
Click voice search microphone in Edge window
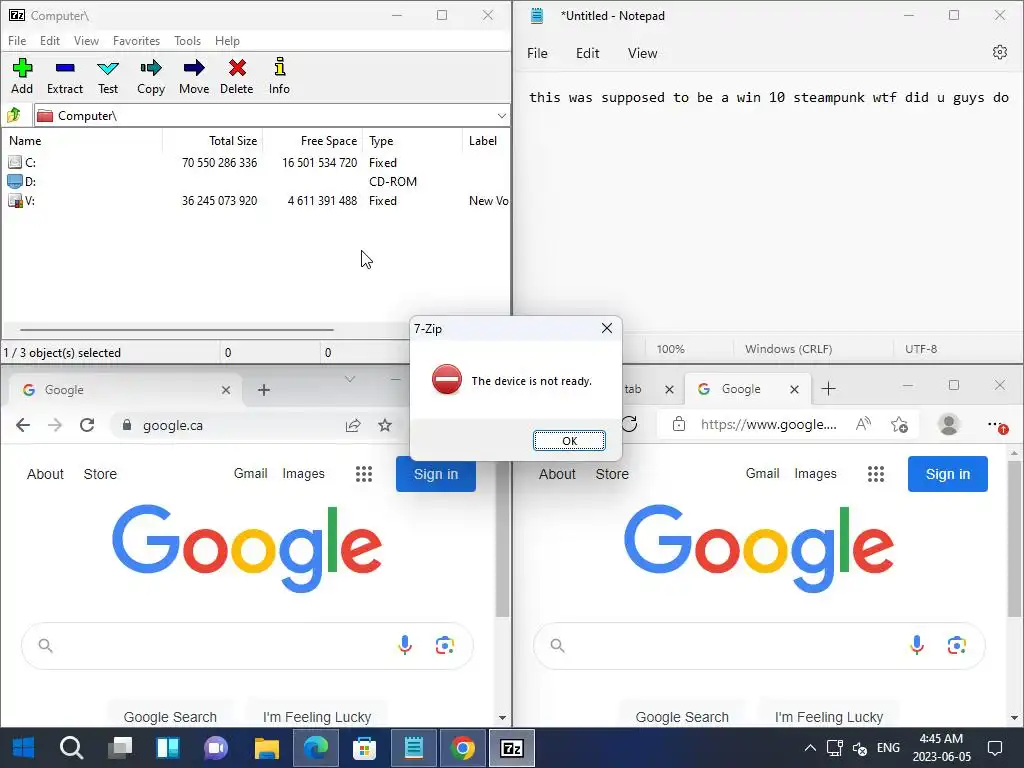pyautogui.click(x=917, y=645)
